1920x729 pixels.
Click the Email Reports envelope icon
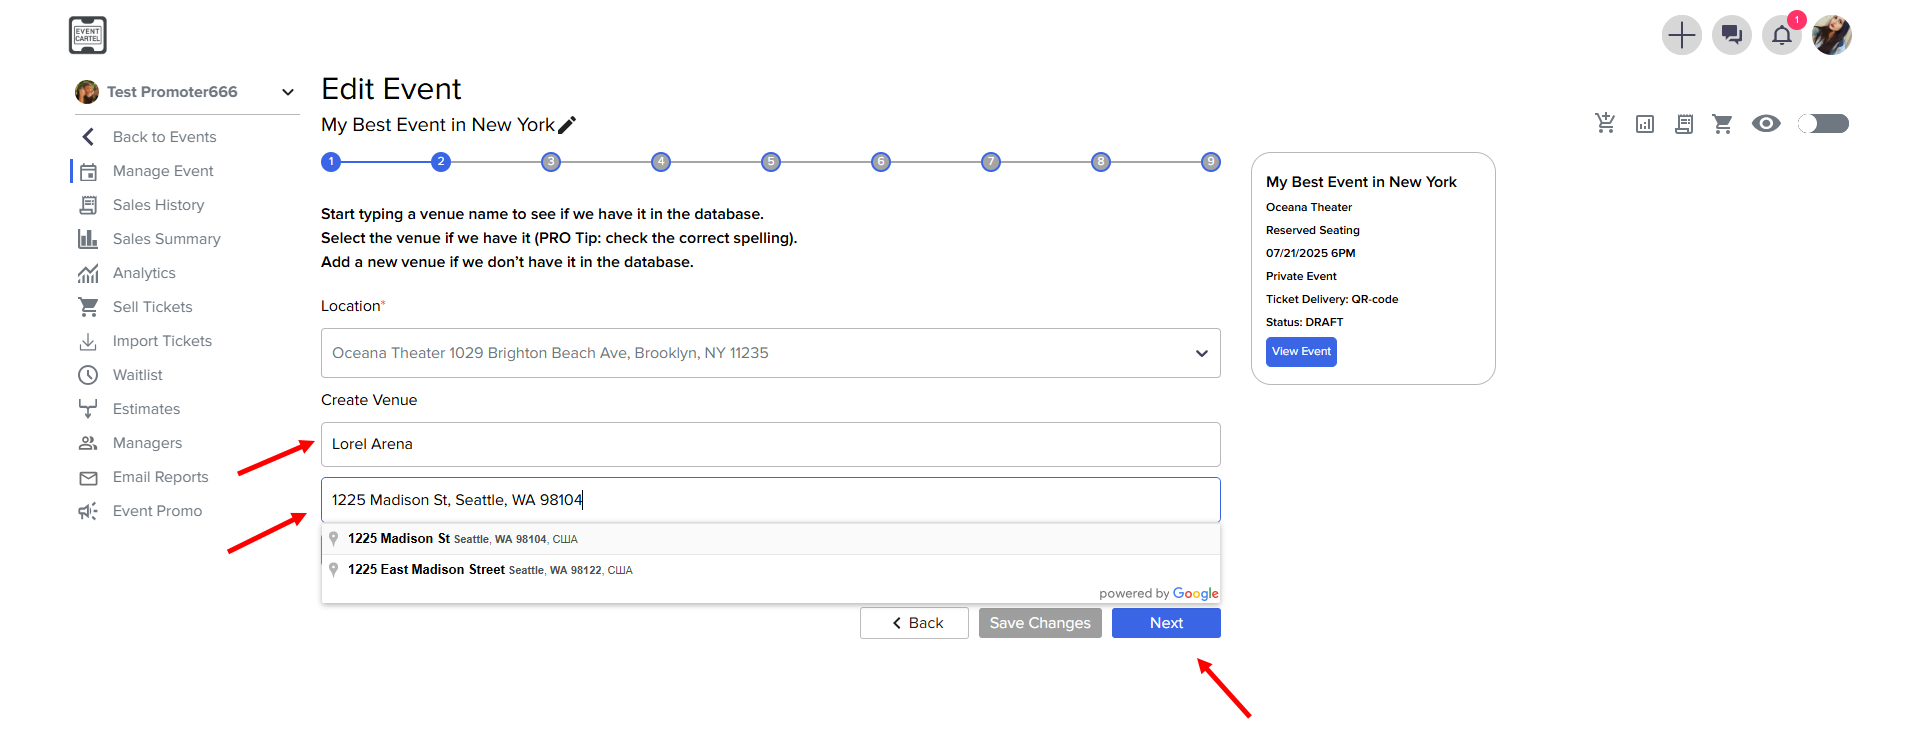click(x=88, y=478)
